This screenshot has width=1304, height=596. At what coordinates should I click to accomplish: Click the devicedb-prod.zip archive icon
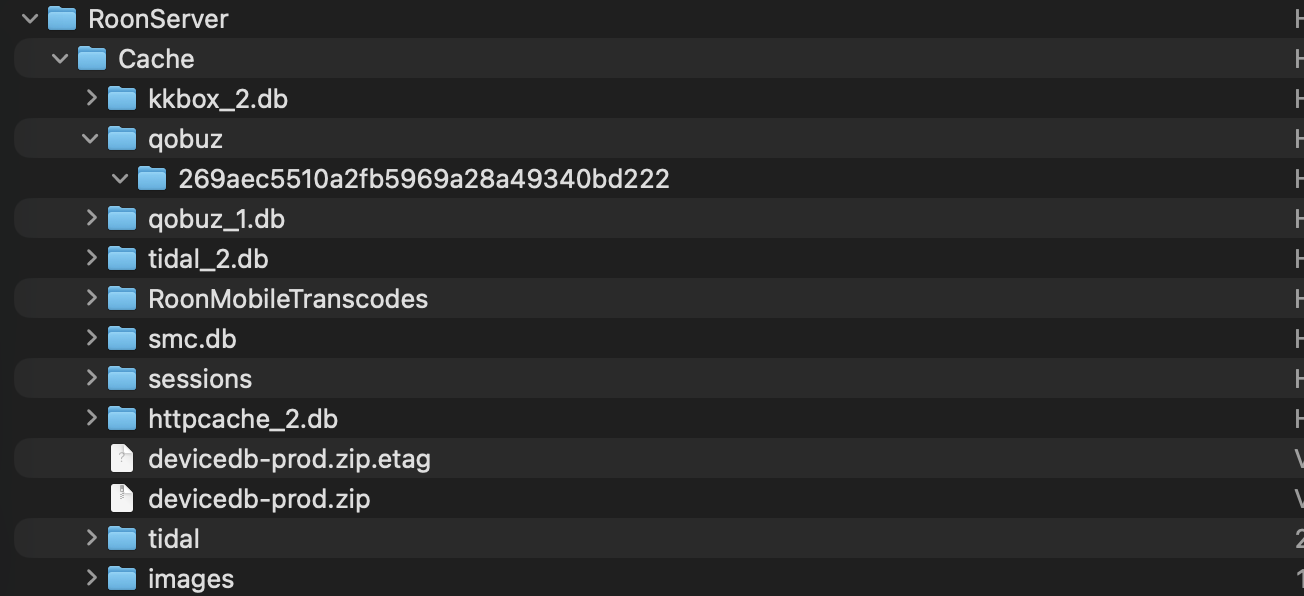[122, 498]
